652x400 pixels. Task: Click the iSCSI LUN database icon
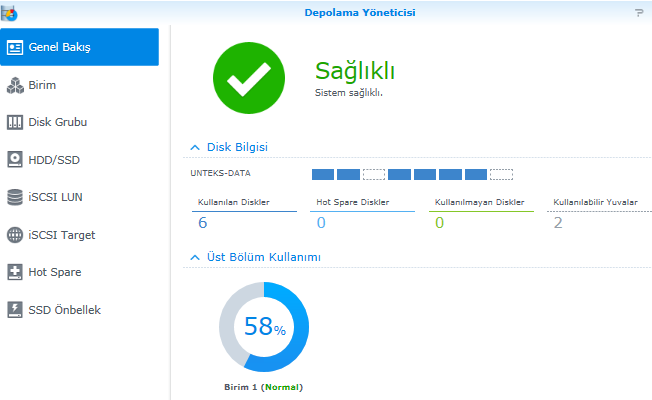pyautogui.click(x=15, y=197)
